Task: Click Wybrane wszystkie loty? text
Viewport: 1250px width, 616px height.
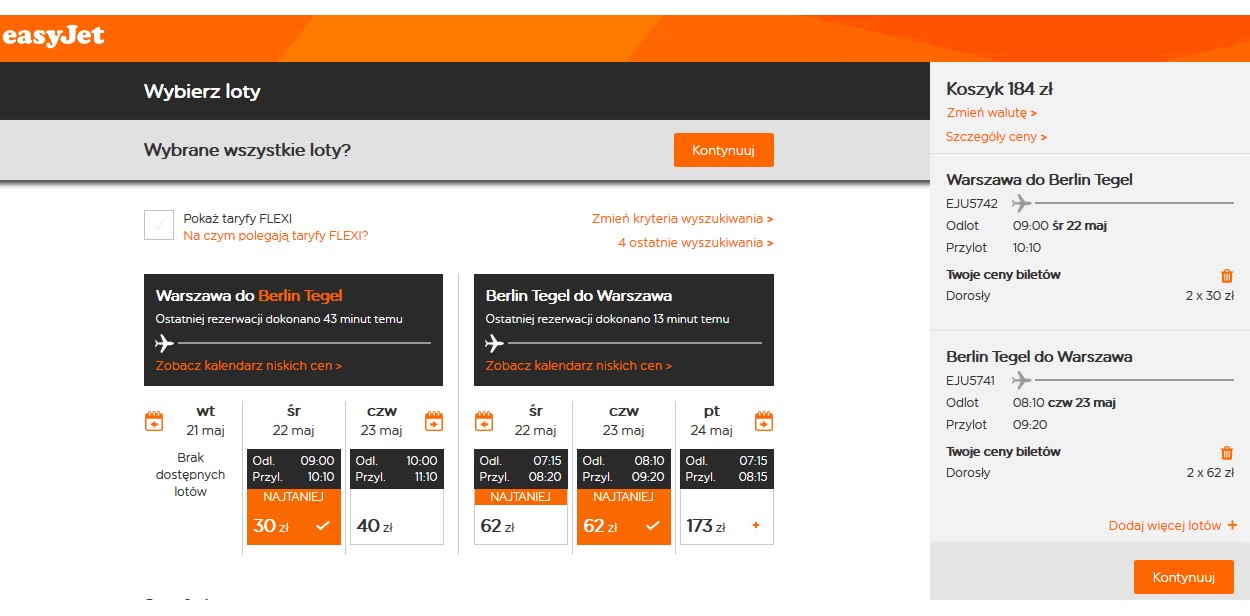Action: pyautogui.click(x=247, y=150)
